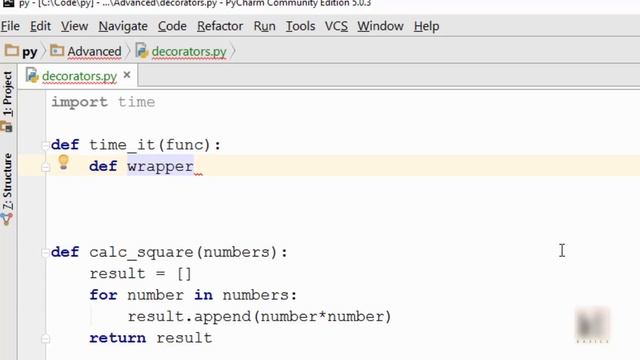Screen dimensions: 640x360
Task: Collapse the time_it function fold marker
Action: coord(45,145)
